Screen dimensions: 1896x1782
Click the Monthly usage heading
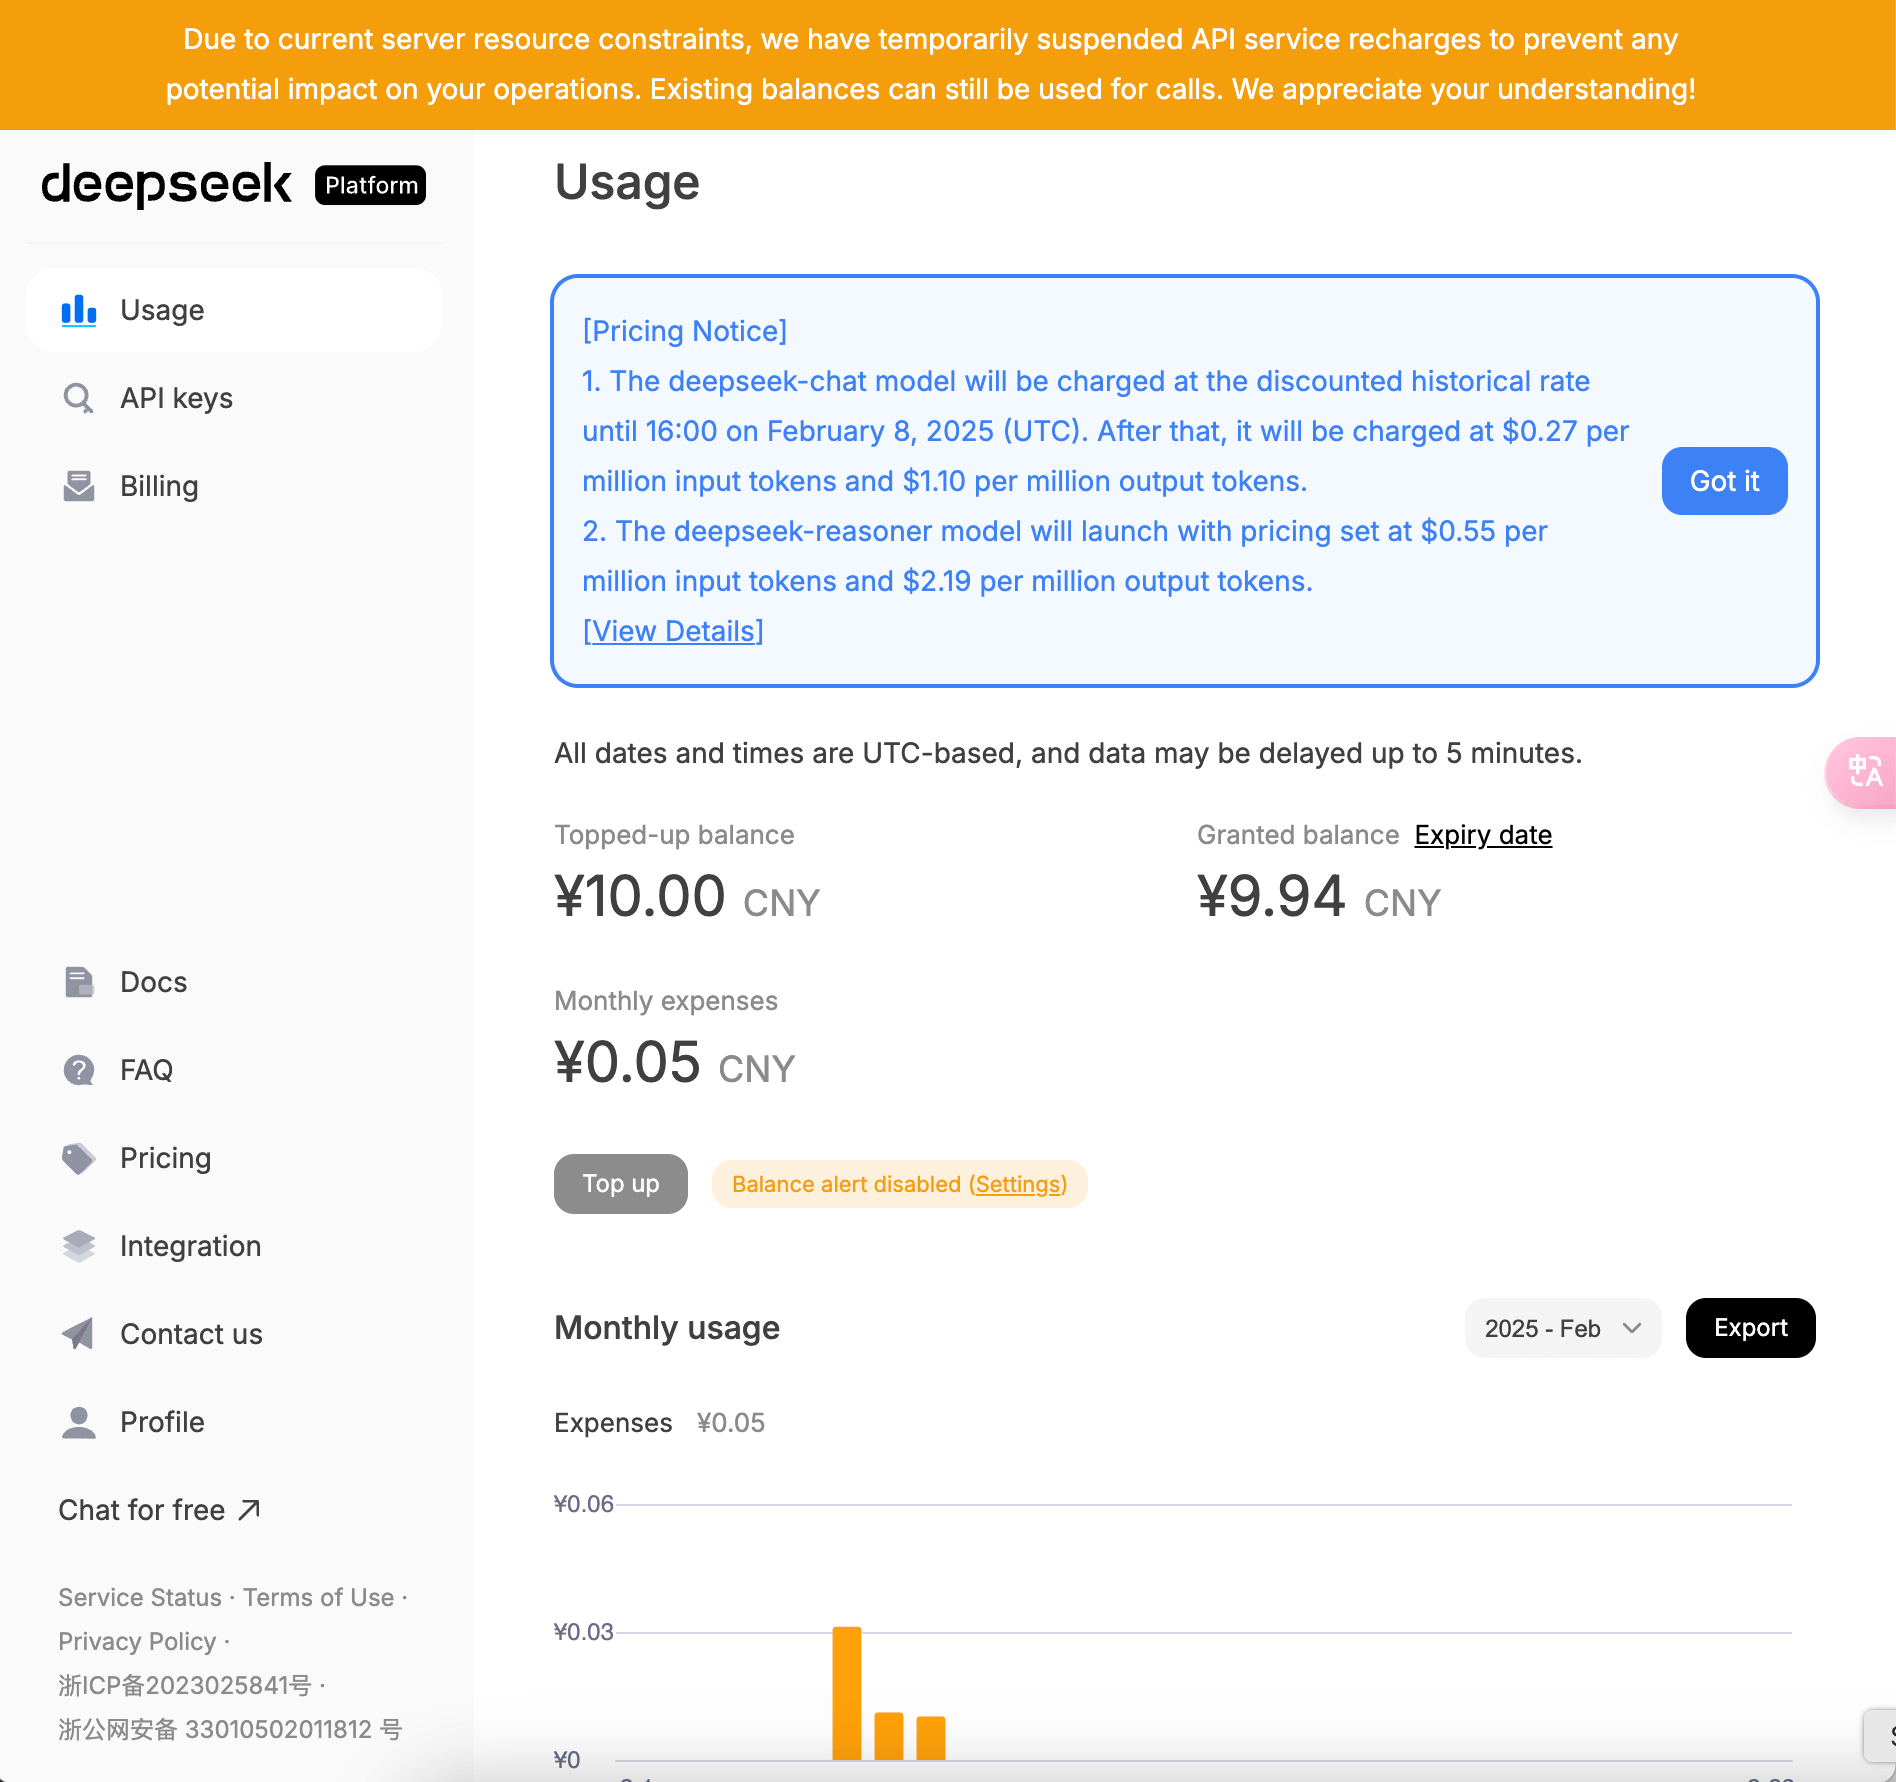coord(667,1328)
